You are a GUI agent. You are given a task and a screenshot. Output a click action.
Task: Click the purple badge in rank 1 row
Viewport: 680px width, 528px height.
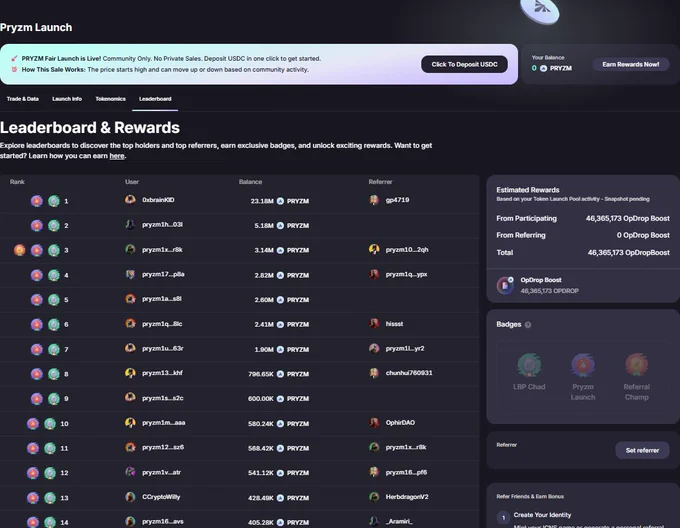[37, 201]
